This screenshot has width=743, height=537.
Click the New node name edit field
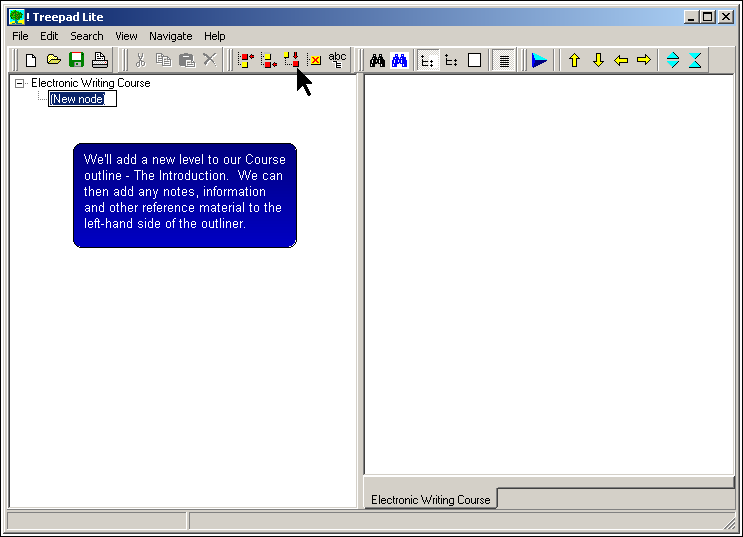(82, 99)
